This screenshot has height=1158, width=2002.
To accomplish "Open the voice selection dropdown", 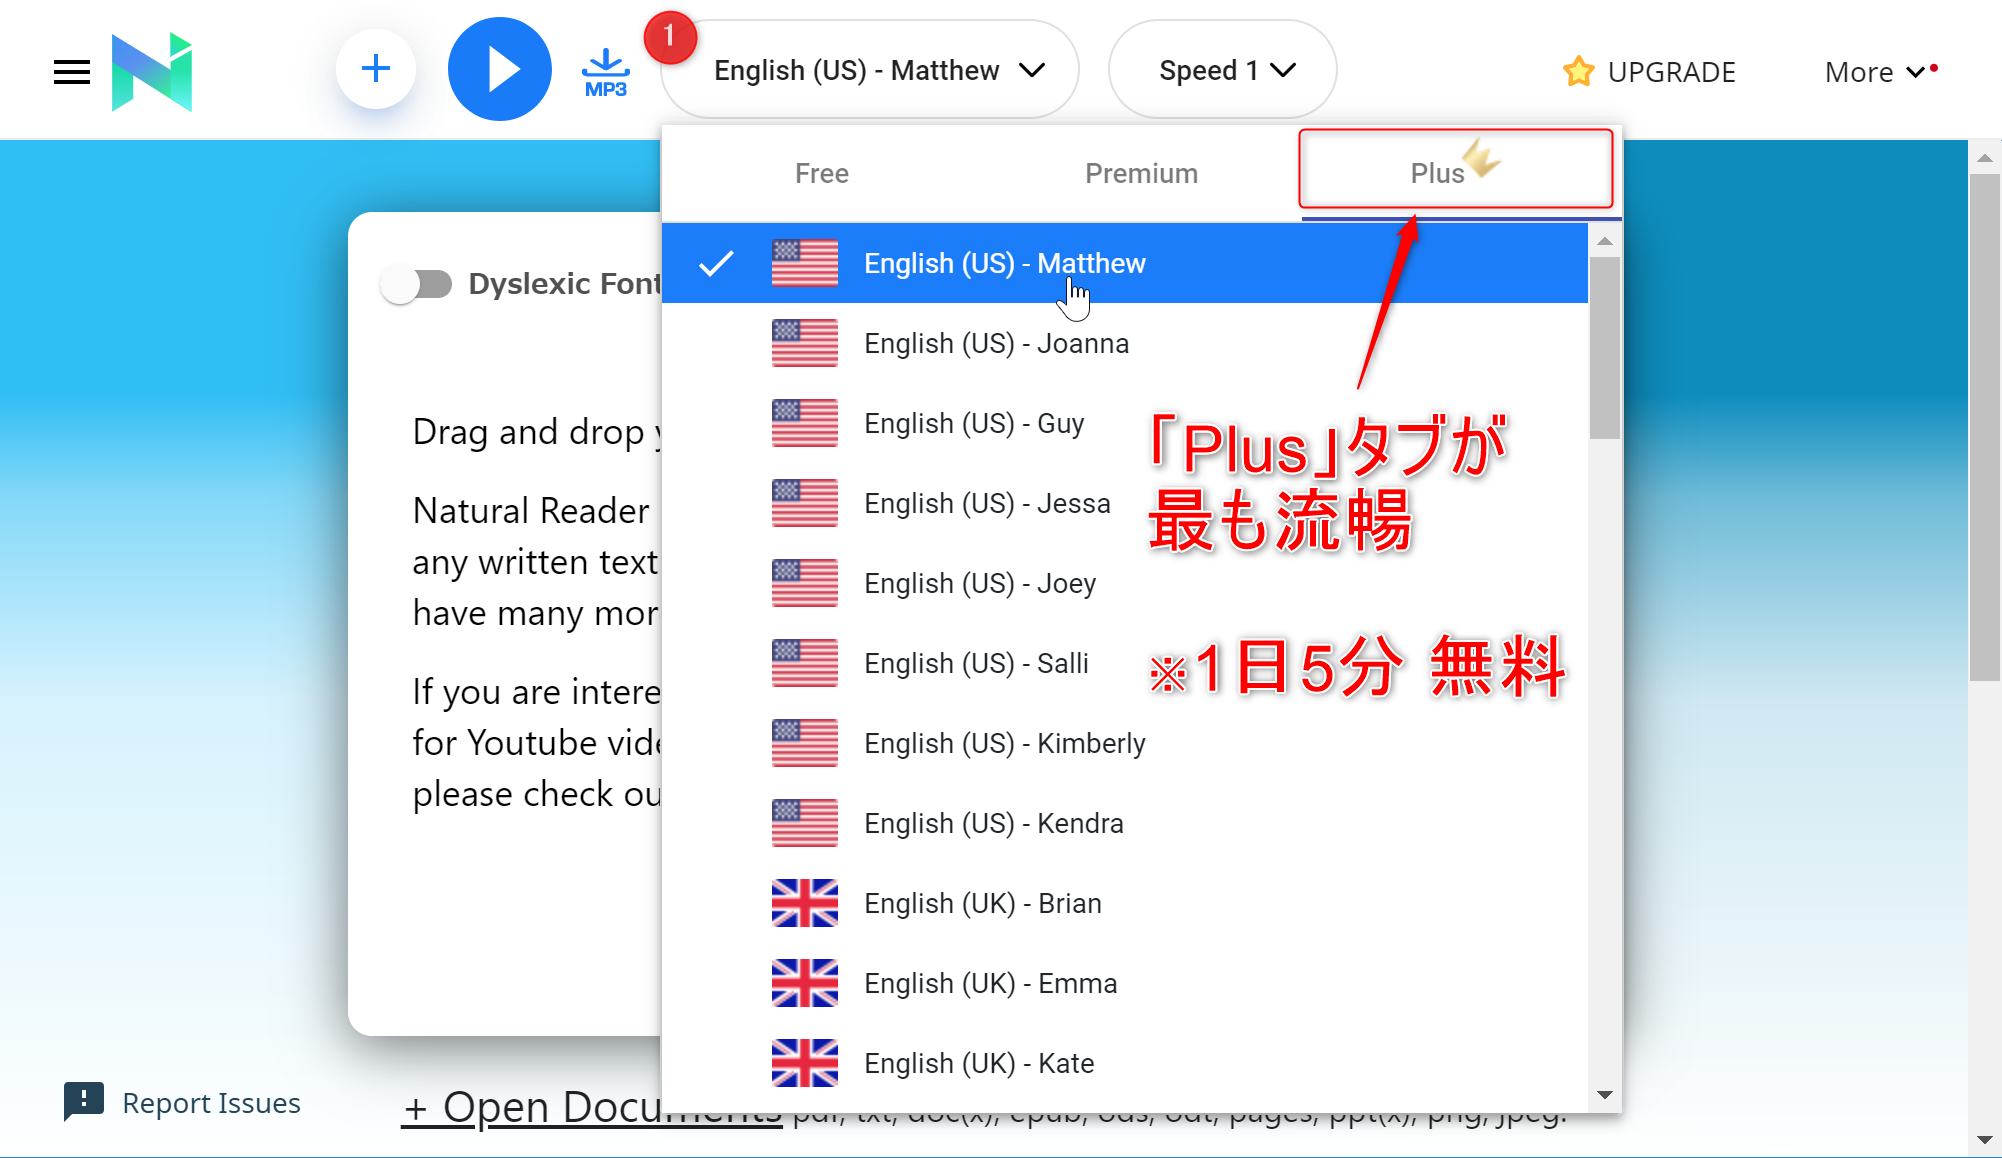I will (870, 70).
